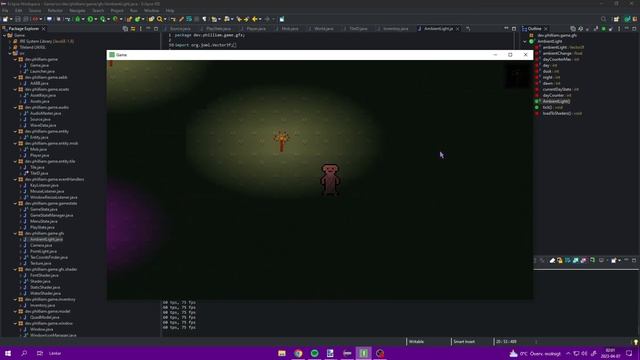Click the yellow Back navigation arrow
Screen dimensions: 640x360
pyautogui.click(x=254, y=19)
